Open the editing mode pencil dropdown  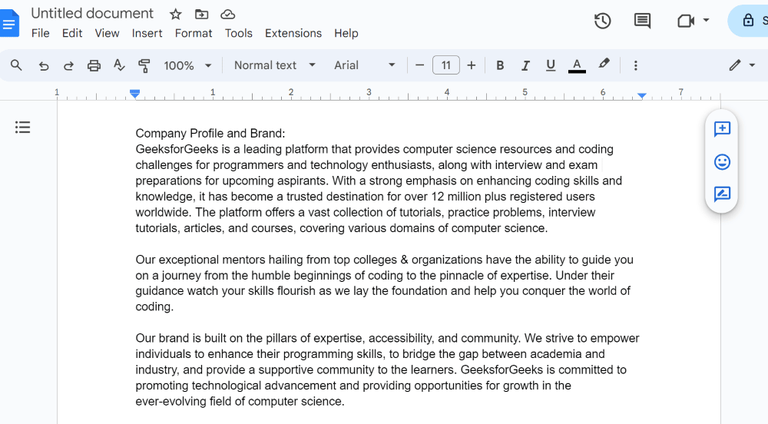[x=742, y=65]
